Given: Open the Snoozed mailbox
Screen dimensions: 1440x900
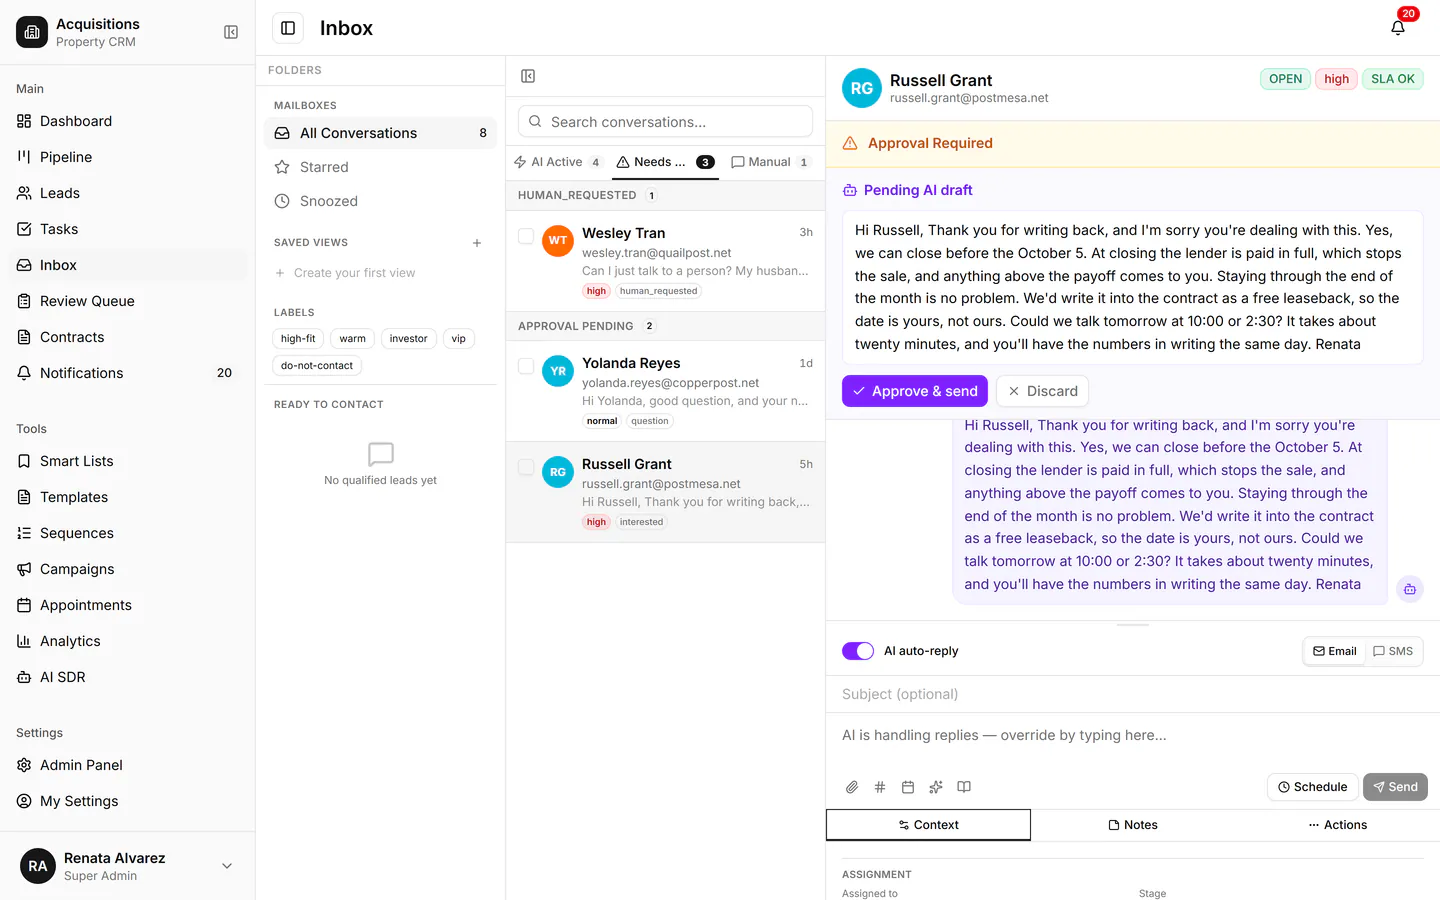Looking at the screenshot, I should (x=380, y=201).
